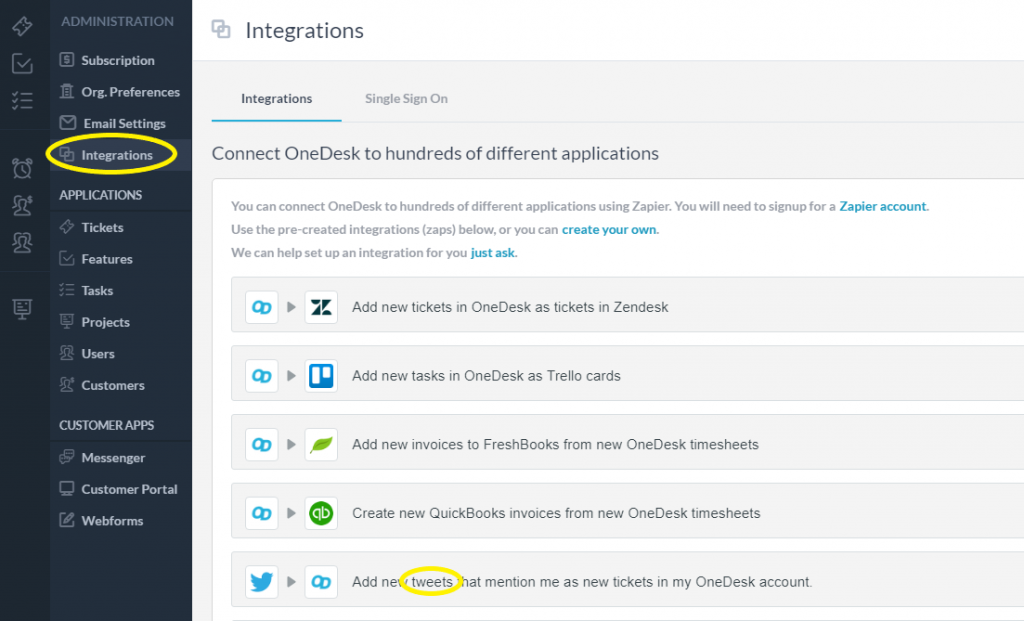
Task: Open Projects presentation icon in far-left rail
Action: click(22, 309)
